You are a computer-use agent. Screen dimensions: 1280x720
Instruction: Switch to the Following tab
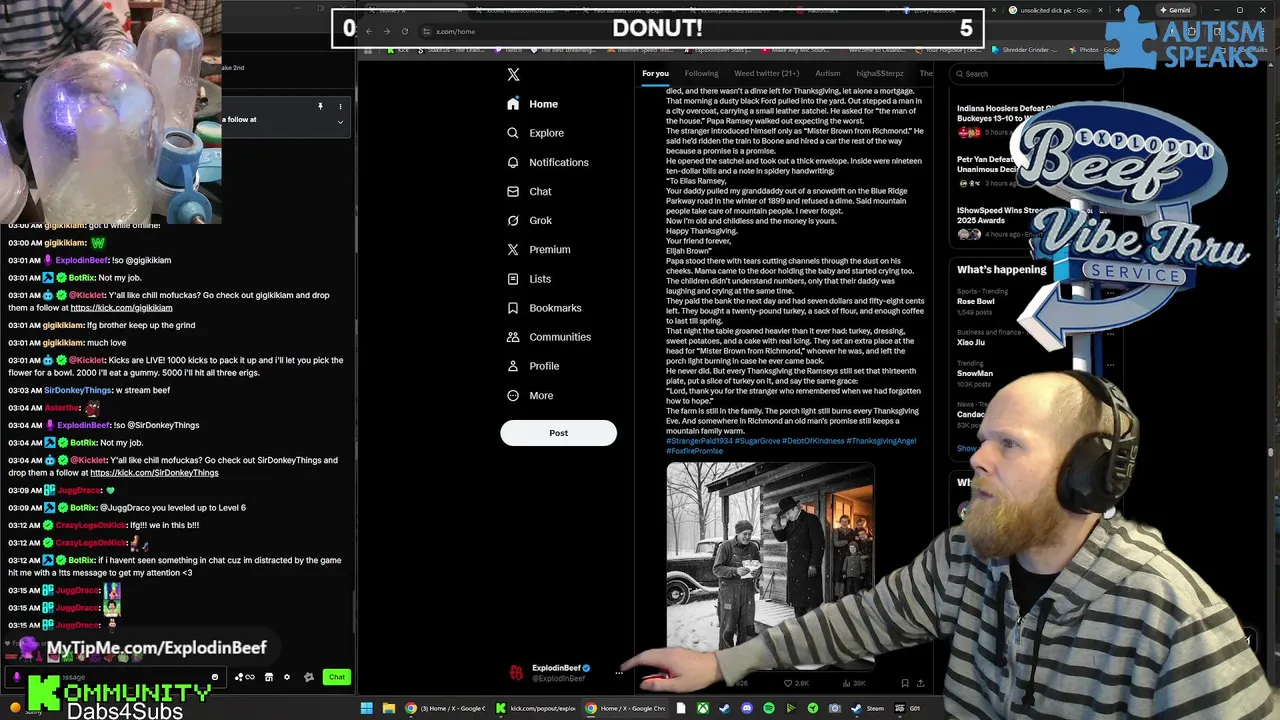701,73
